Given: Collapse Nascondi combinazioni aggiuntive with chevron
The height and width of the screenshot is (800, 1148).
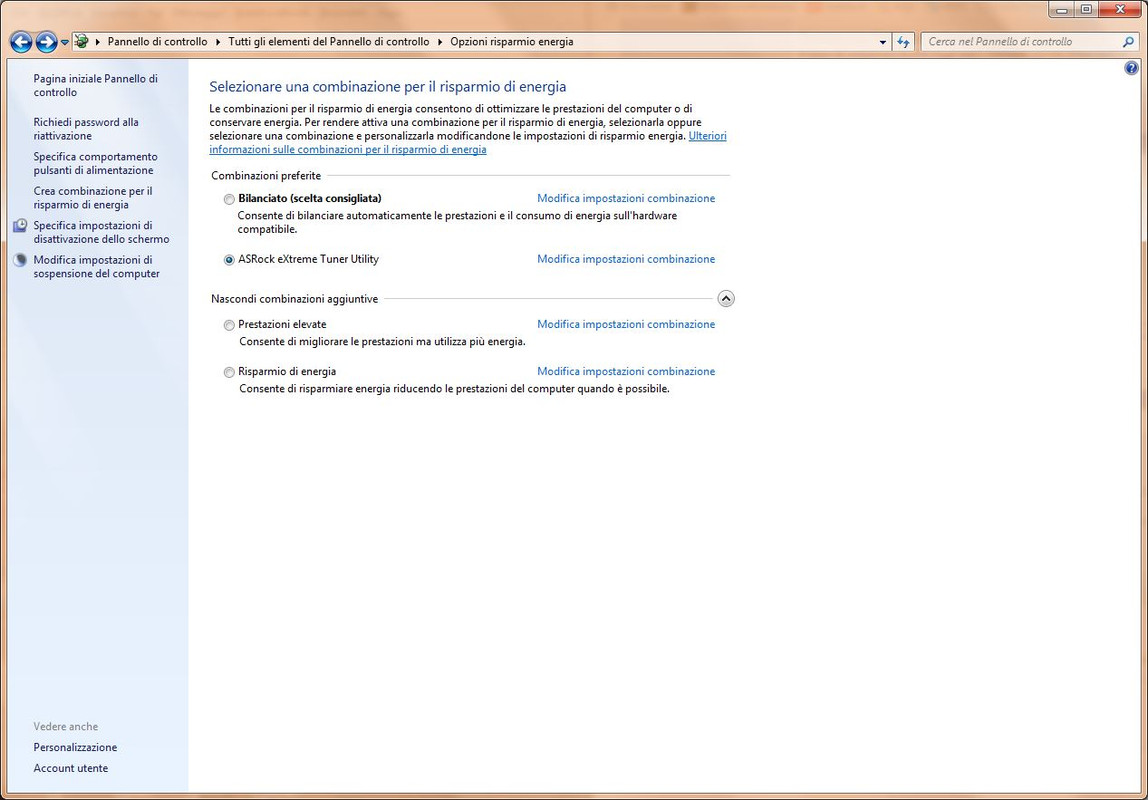Looking at the screenshot, I should pos(726,299).
